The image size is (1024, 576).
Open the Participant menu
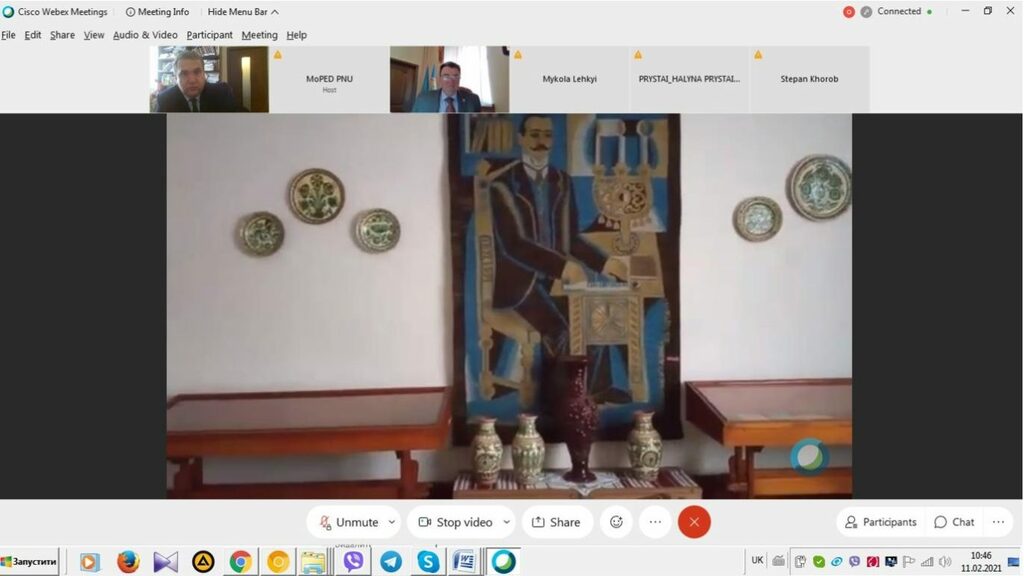[209, 35]
